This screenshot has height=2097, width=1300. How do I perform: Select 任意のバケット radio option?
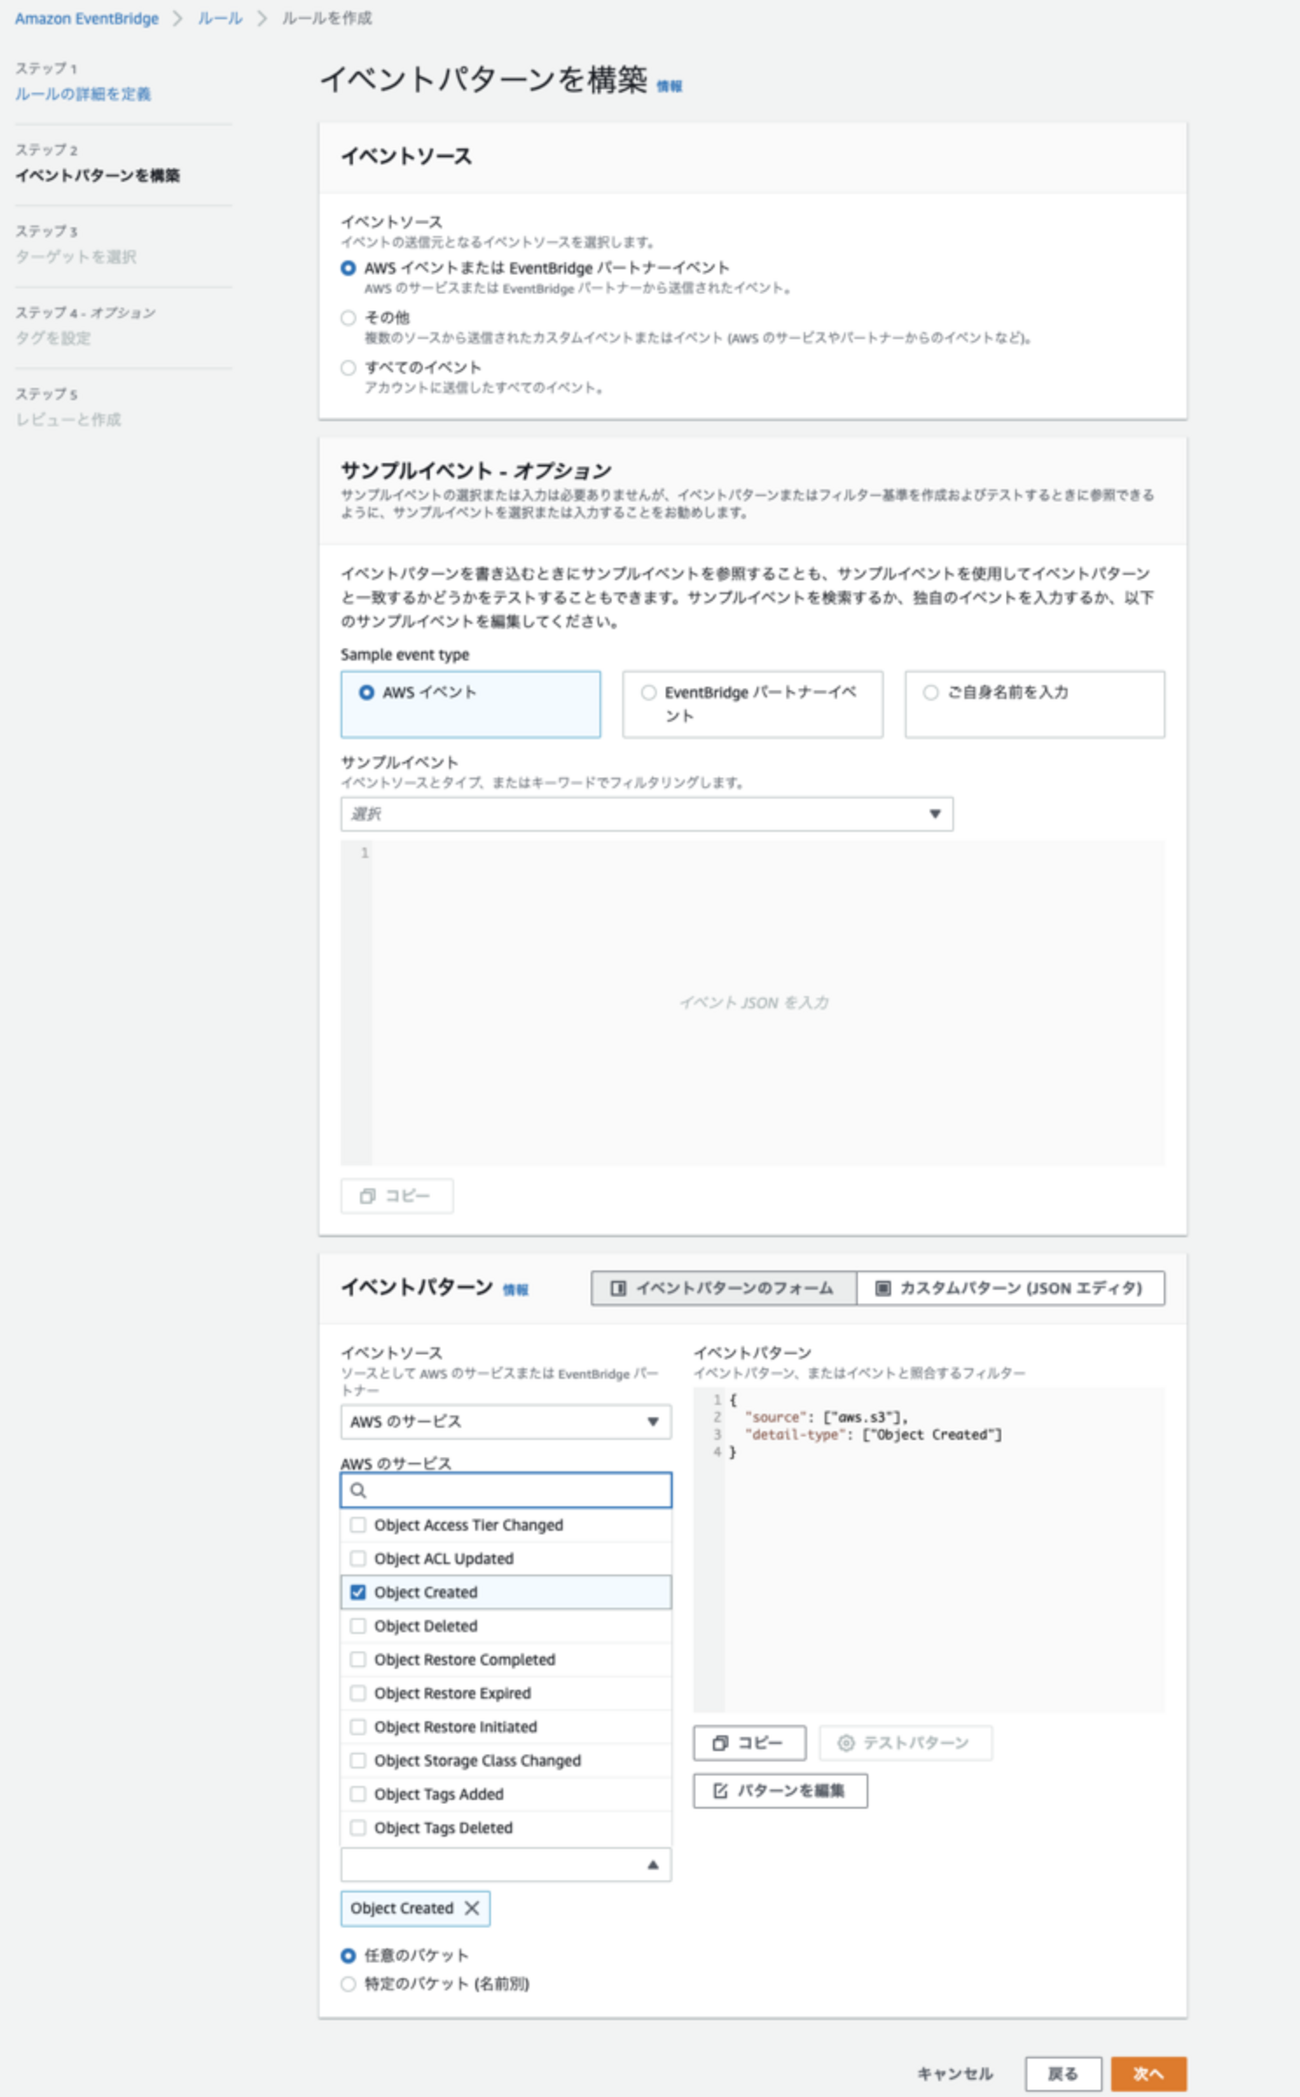pyautogui.click(x=348, y=1955)
